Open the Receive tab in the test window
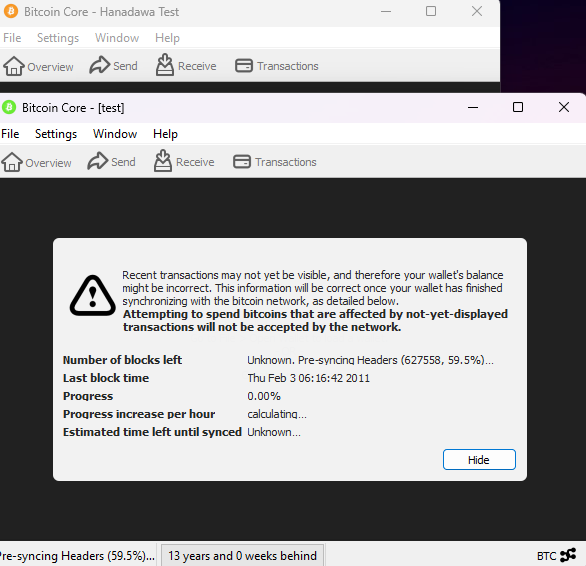Image resolution: width=586 pixels, height=566 pixels. point(184,162)
